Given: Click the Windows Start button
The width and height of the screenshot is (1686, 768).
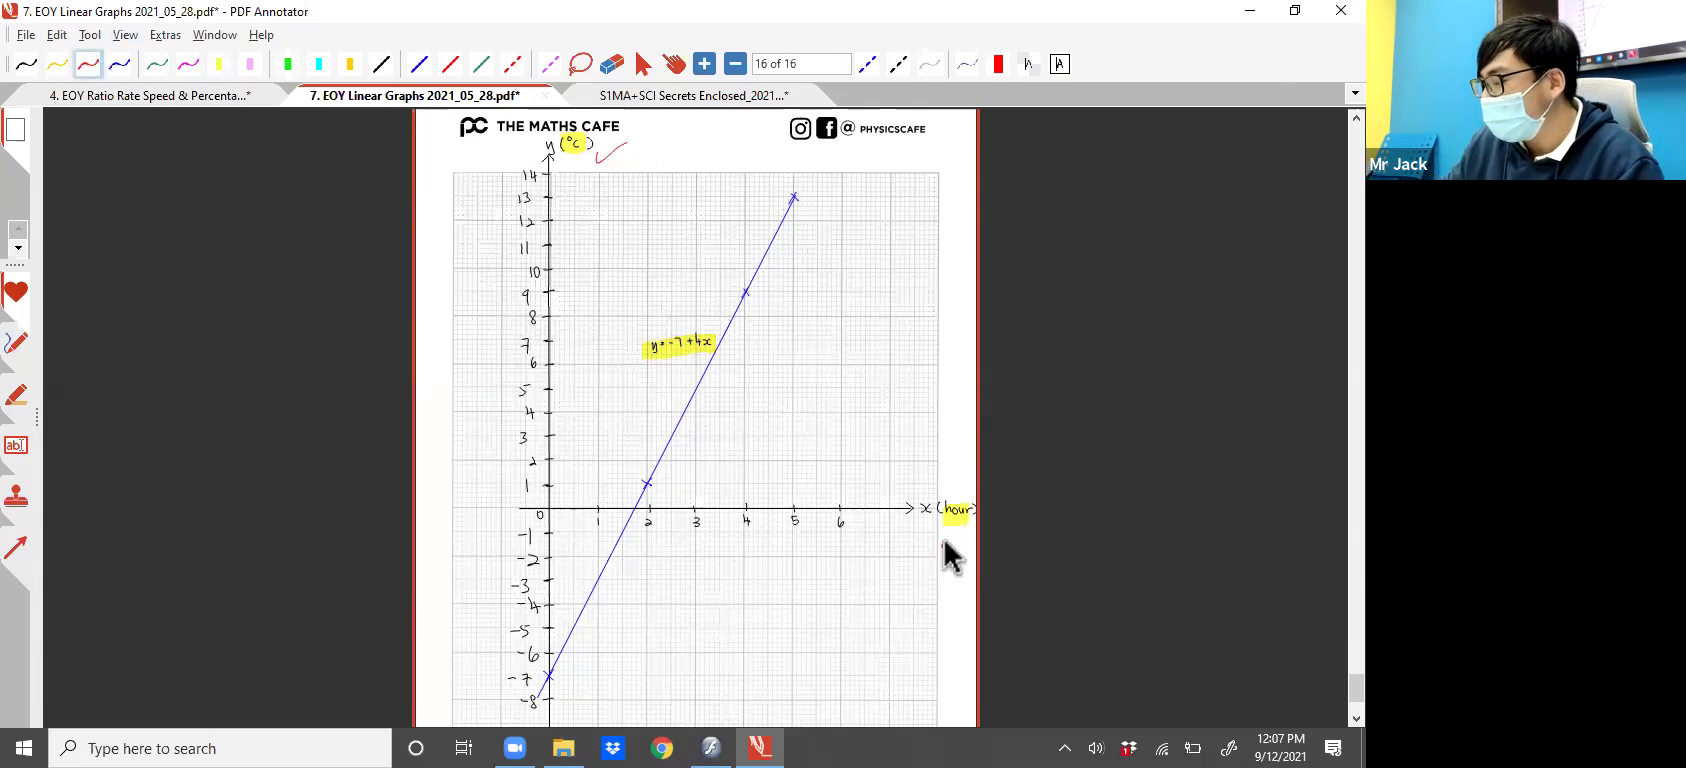Looking at the screenshot, I should (x=24, y=748).
